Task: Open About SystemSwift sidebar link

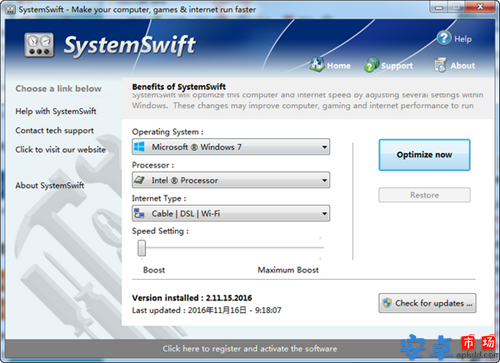Action: point(50,185)
